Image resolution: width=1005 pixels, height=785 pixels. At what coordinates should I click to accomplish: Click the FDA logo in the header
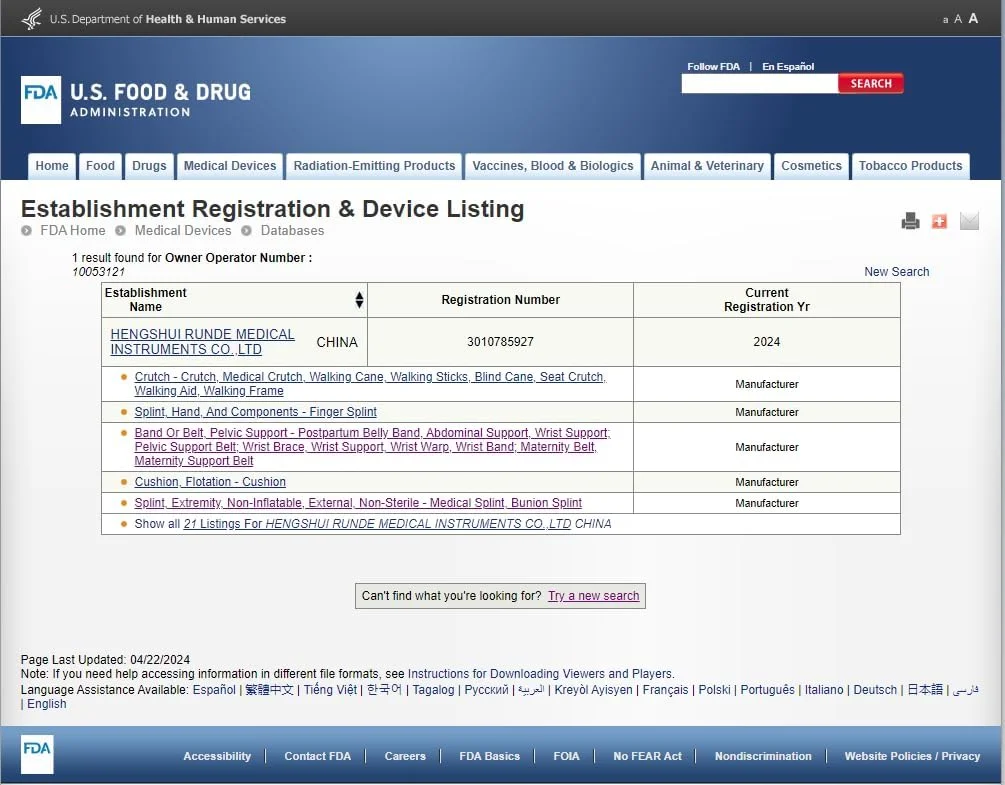(41, 100)
